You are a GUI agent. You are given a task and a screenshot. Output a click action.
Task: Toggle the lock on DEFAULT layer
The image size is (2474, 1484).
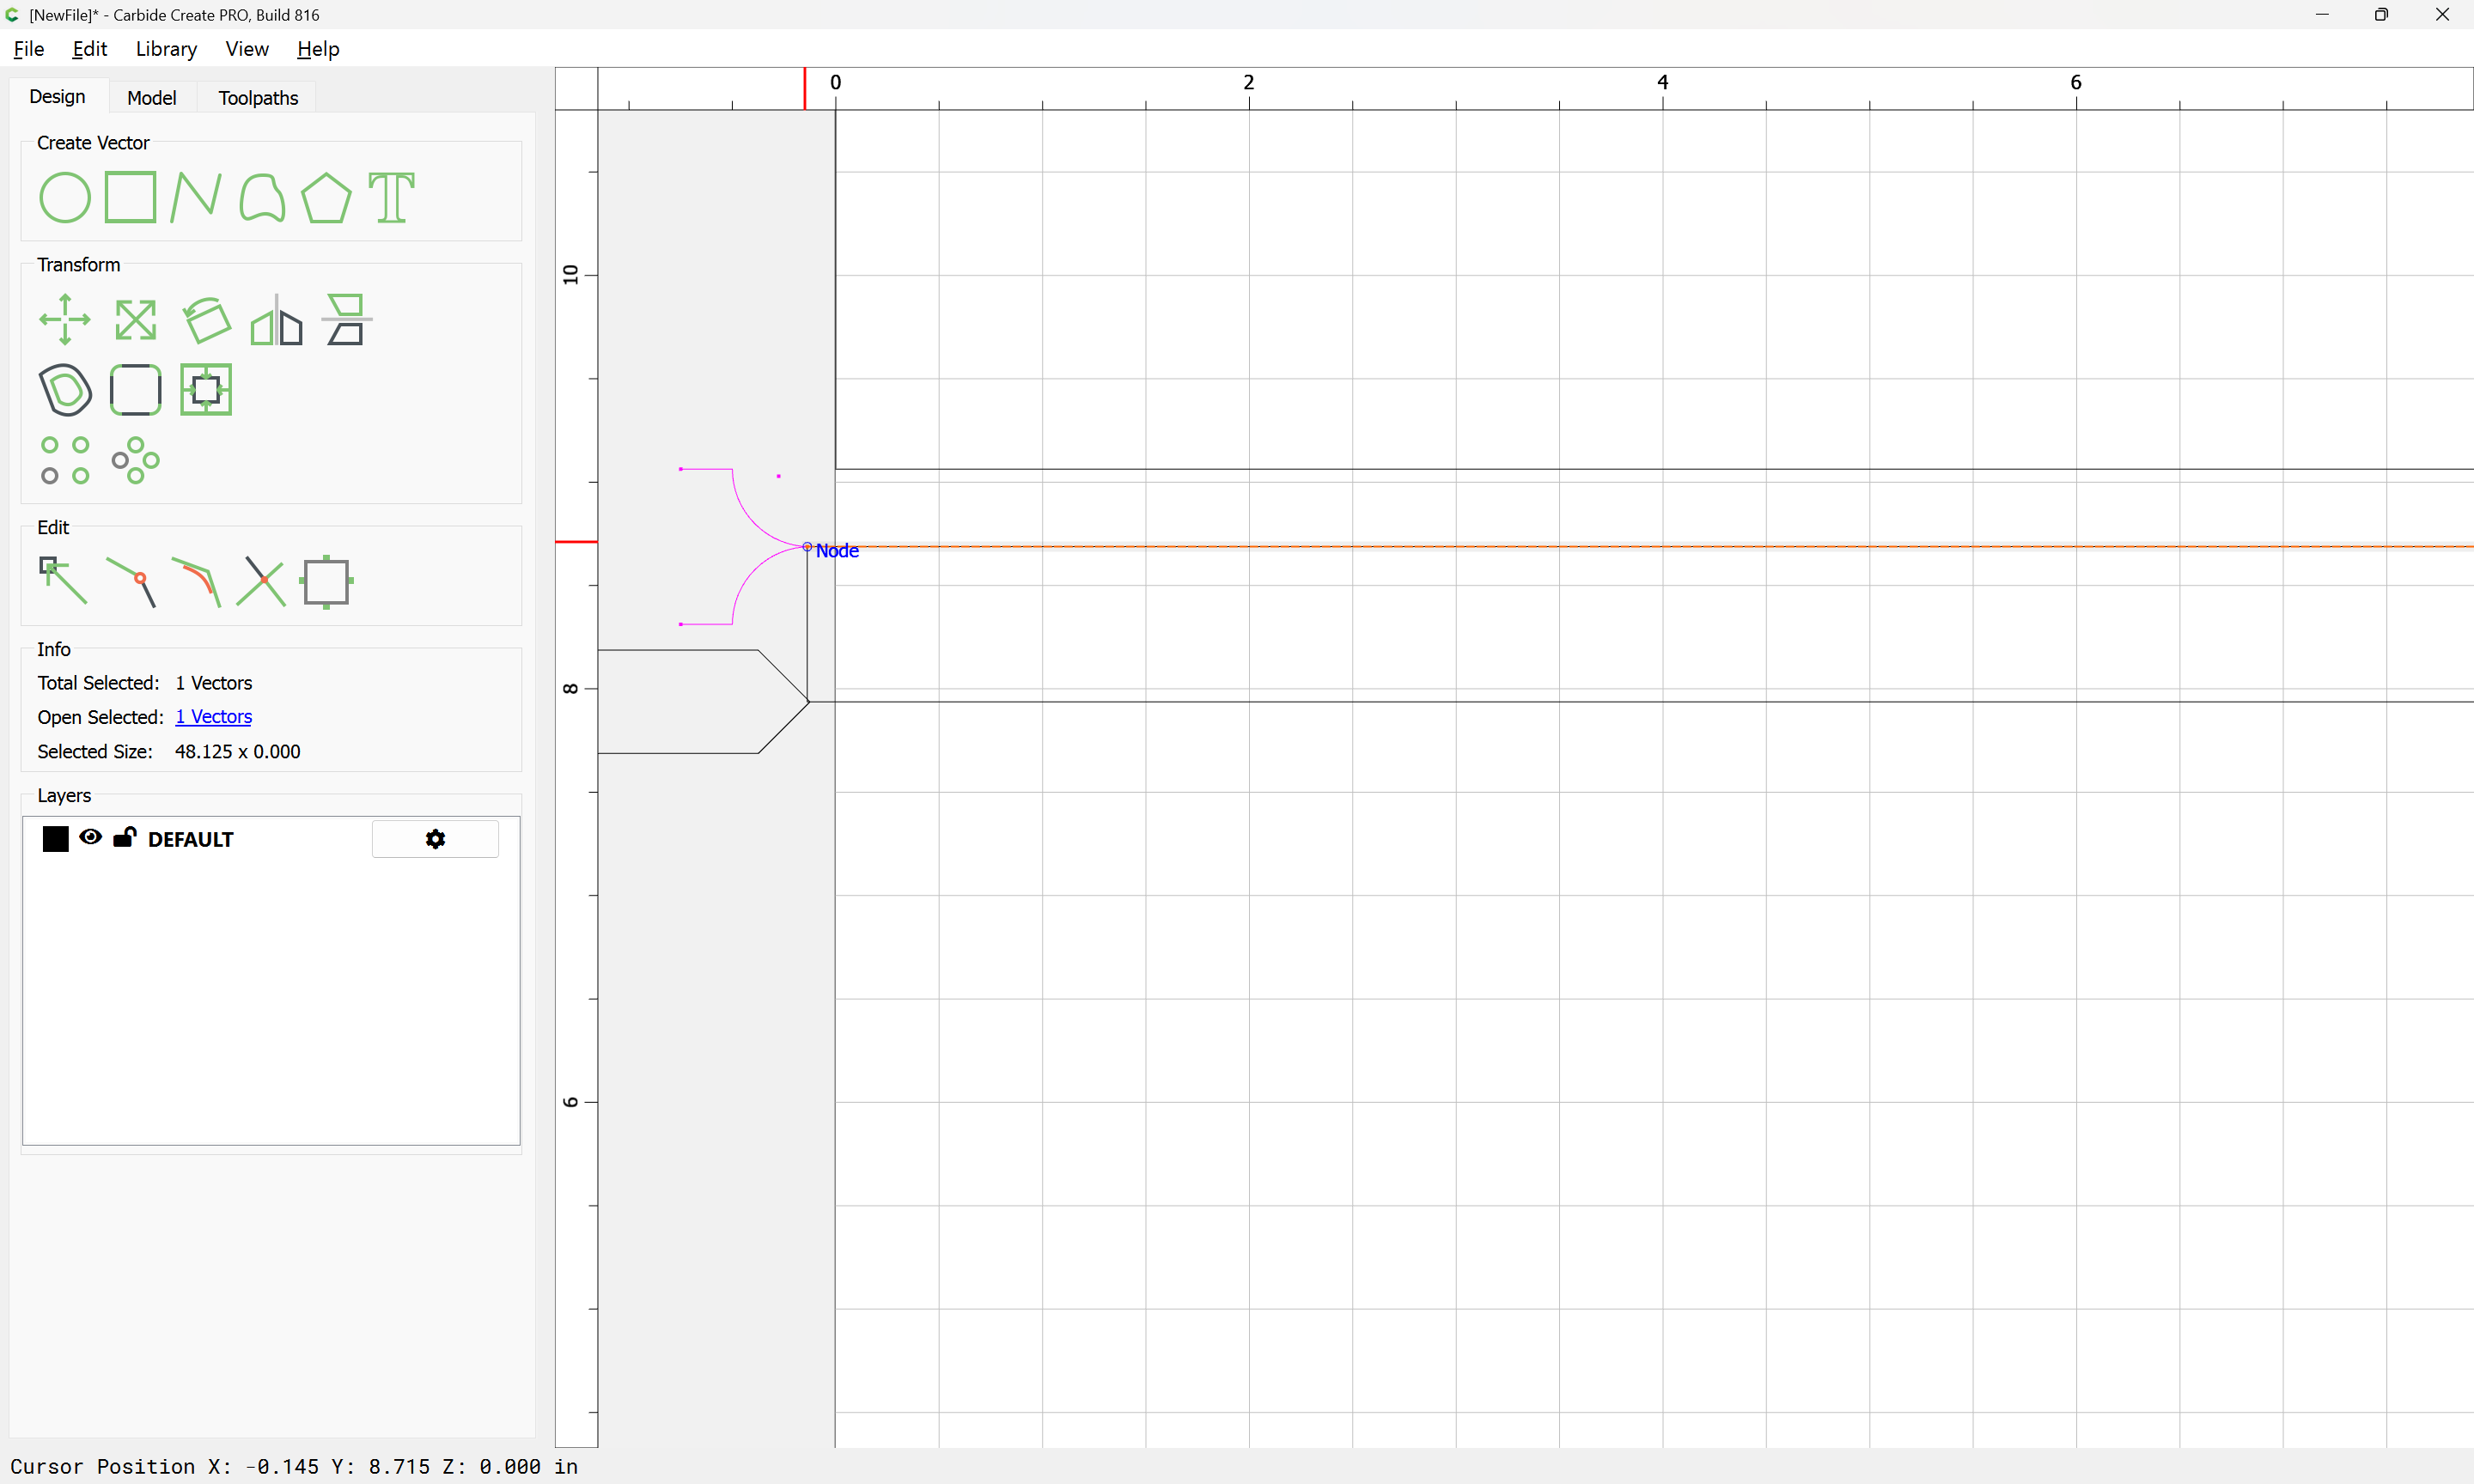point(124,838)
